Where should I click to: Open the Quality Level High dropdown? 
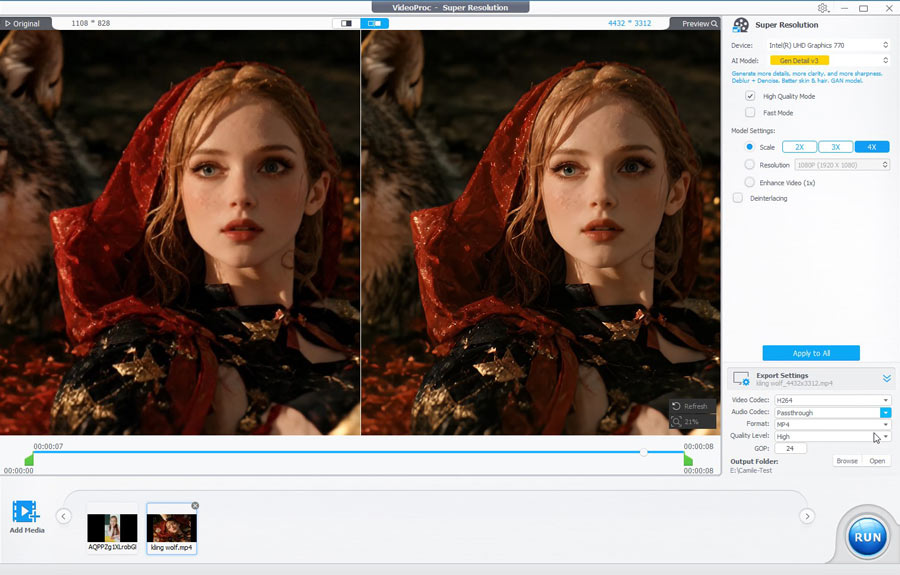pyautogui.click(x=832, y=436)
